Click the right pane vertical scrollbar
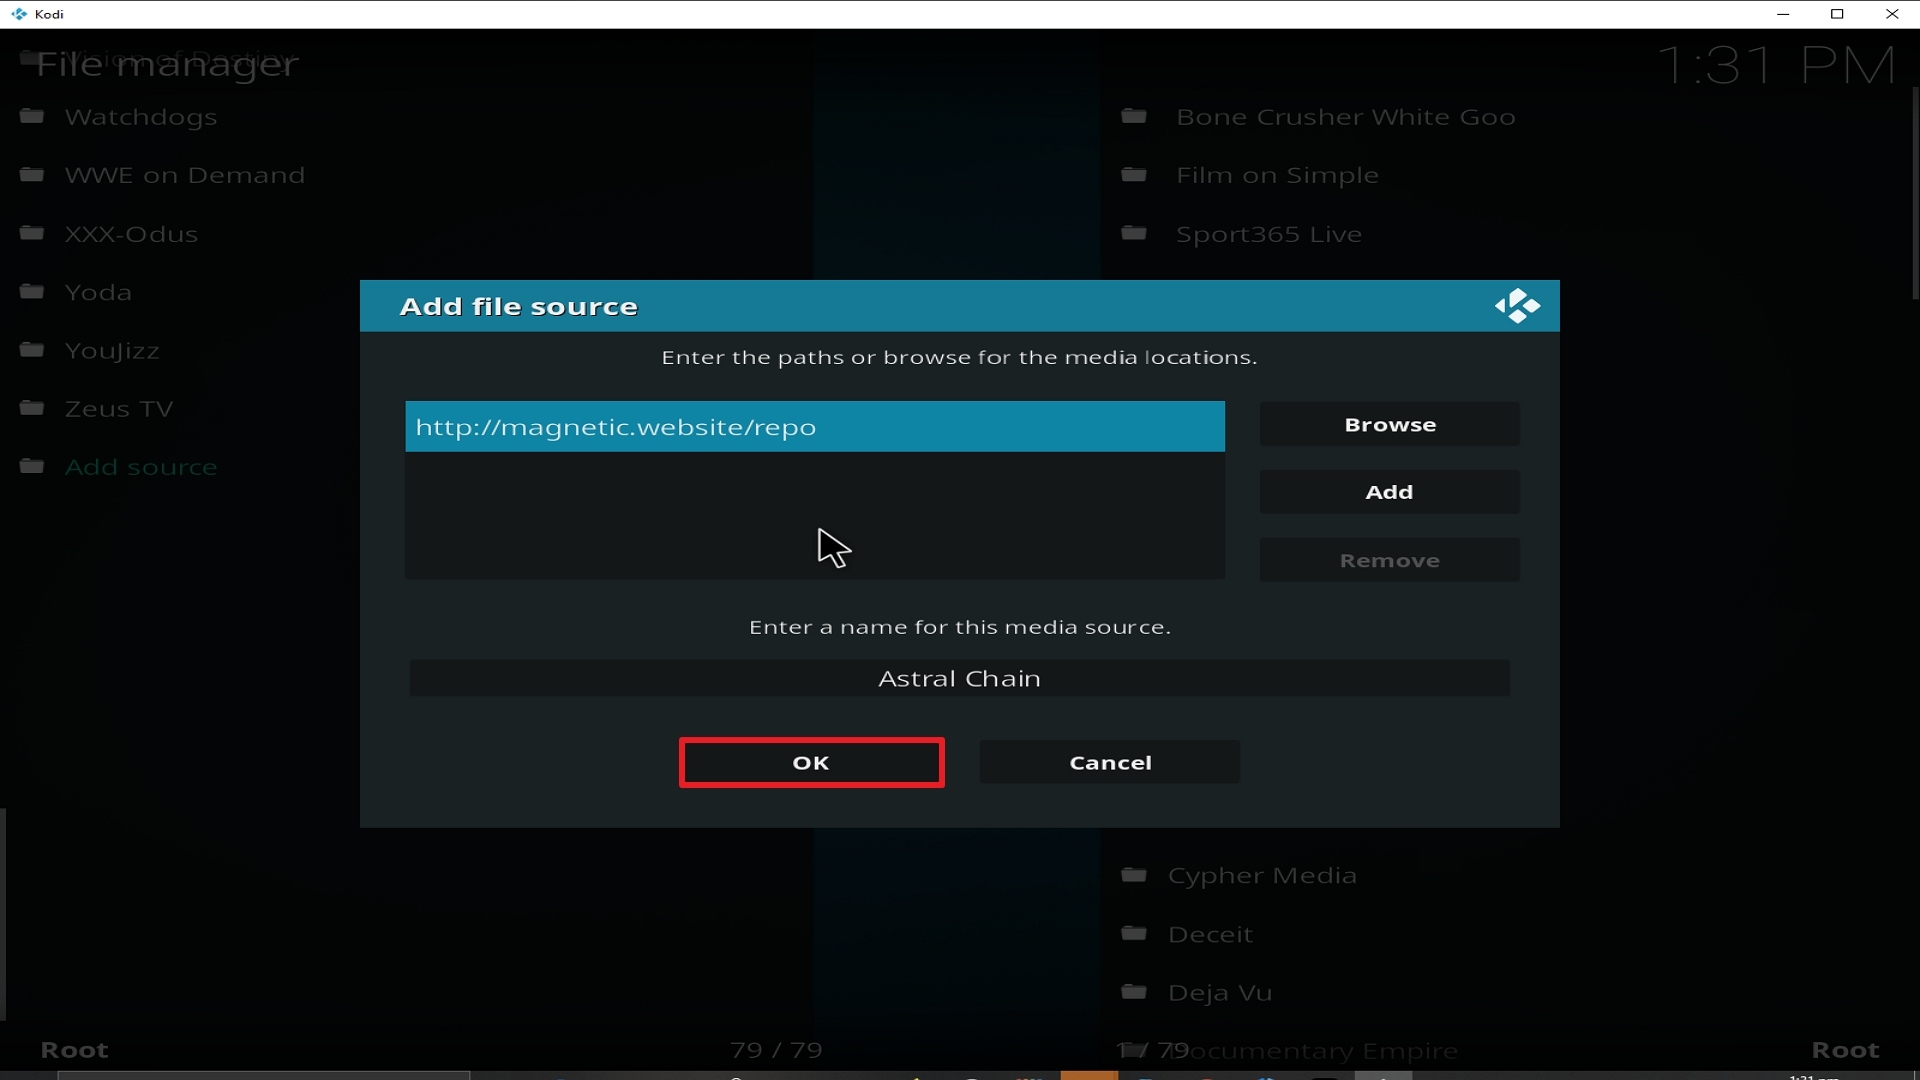This screenshot has width=1920, height=1080. pyautogui.click(x=1915, y=193)
